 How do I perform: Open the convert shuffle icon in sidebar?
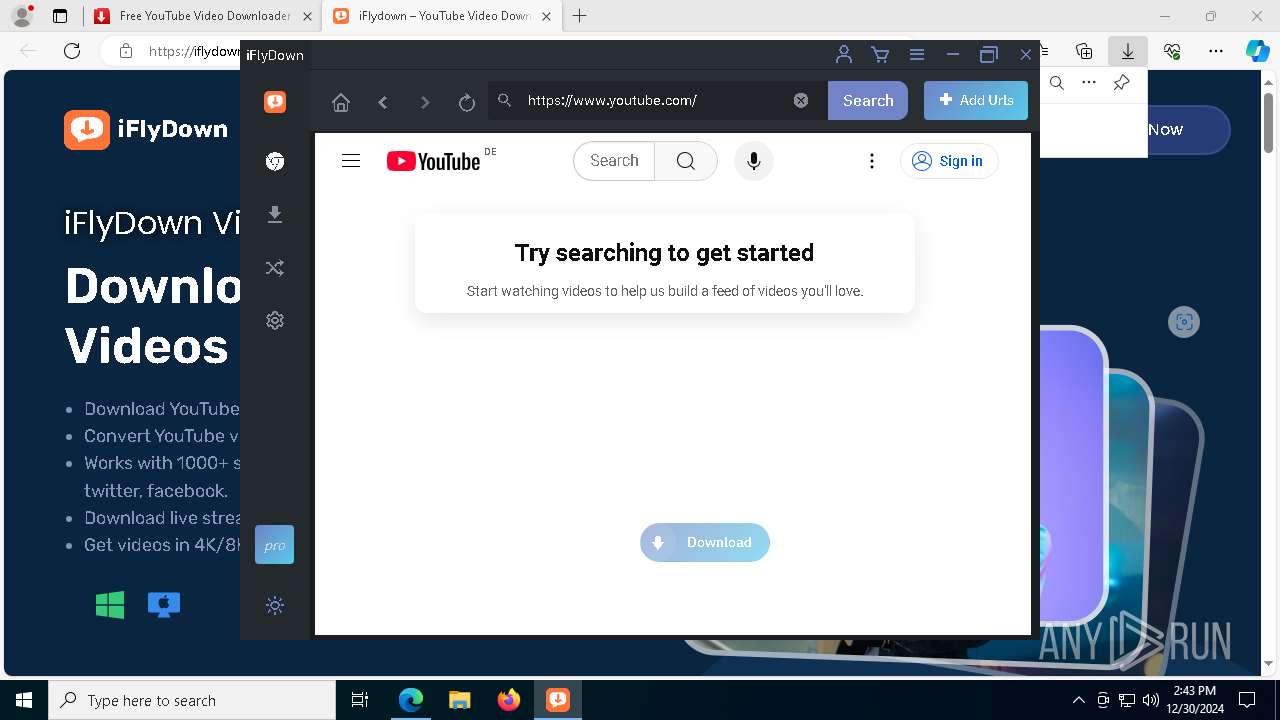(275, 268)
